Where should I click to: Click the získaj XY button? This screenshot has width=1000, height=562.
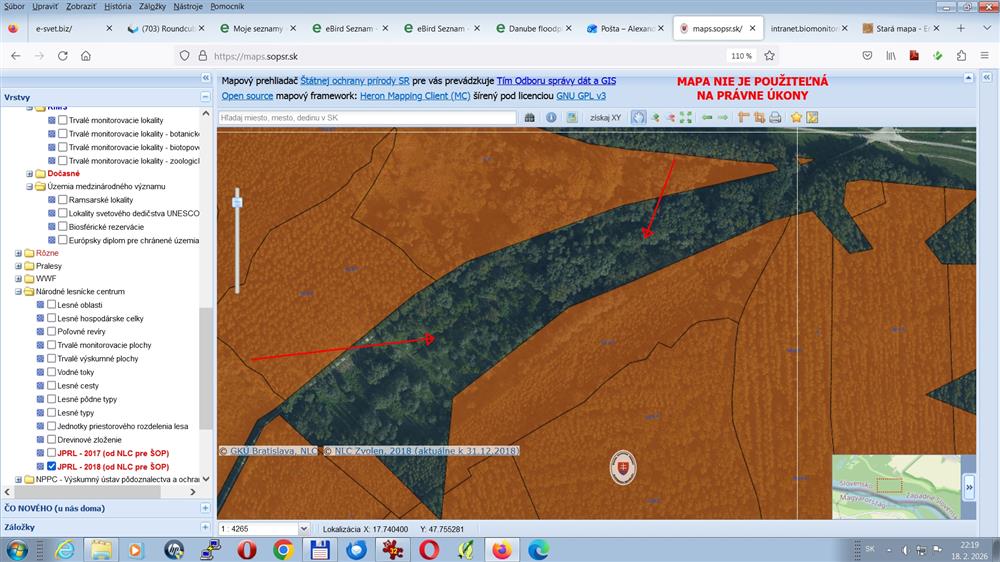point(605,117)
